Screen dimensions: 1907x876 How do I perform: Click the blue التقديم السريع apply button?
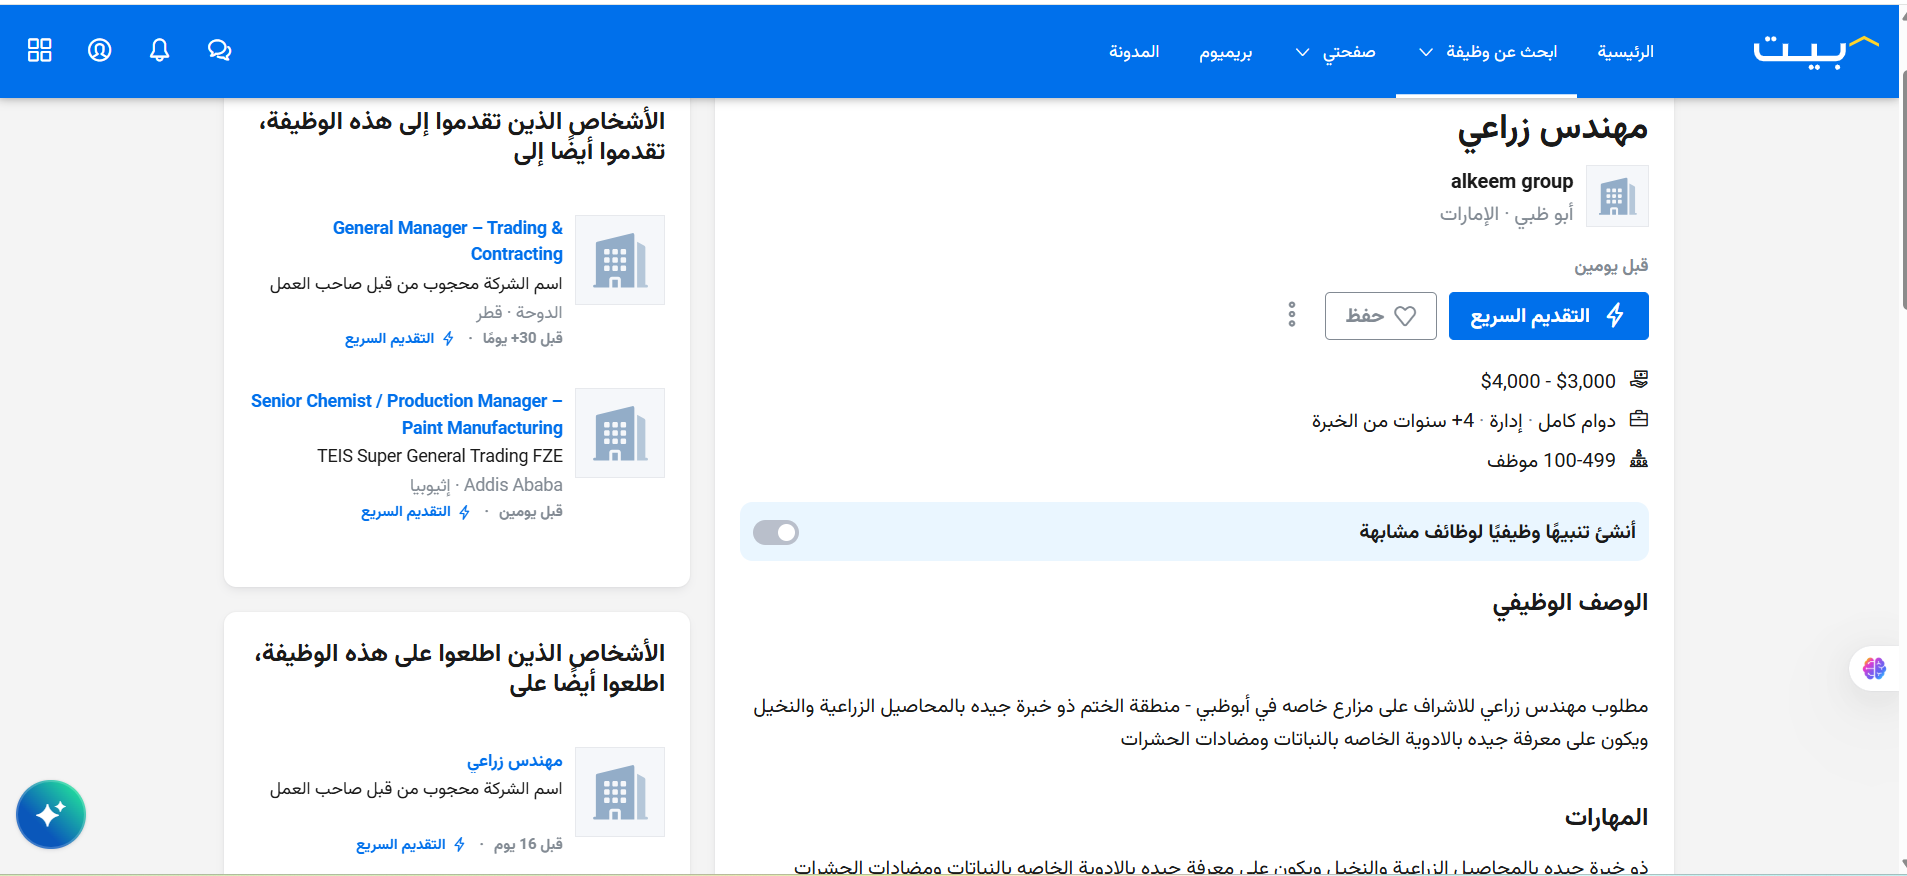[1548, 316]
